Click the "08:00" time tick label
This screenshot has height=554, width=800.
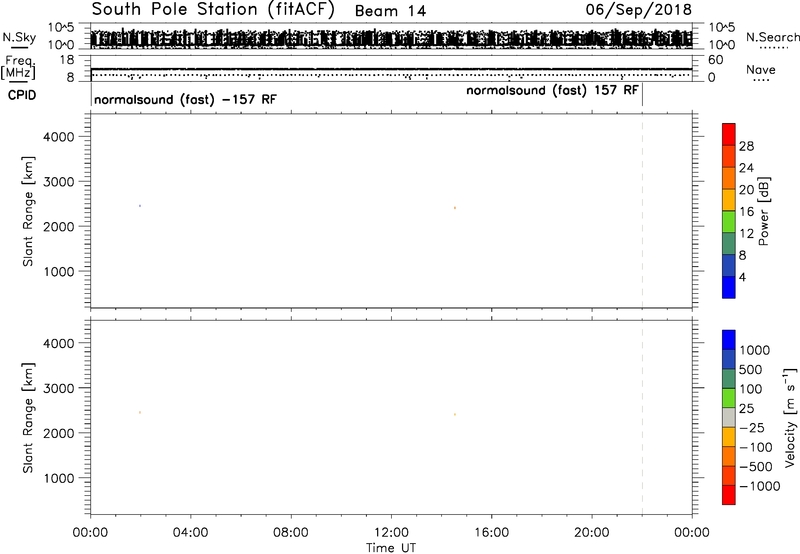(290, 533)
